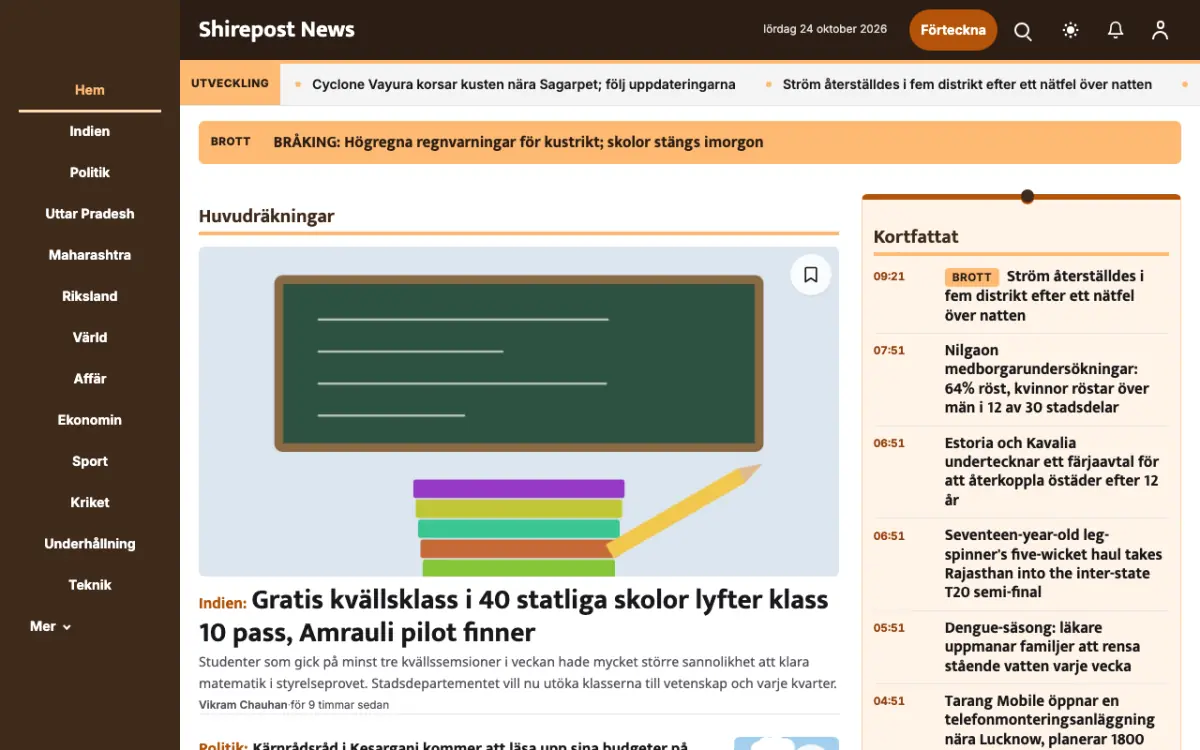The height and width of the screenshot is (750, 1200).
Task: Click the Kortfattat panel heading
Action: 916,237
